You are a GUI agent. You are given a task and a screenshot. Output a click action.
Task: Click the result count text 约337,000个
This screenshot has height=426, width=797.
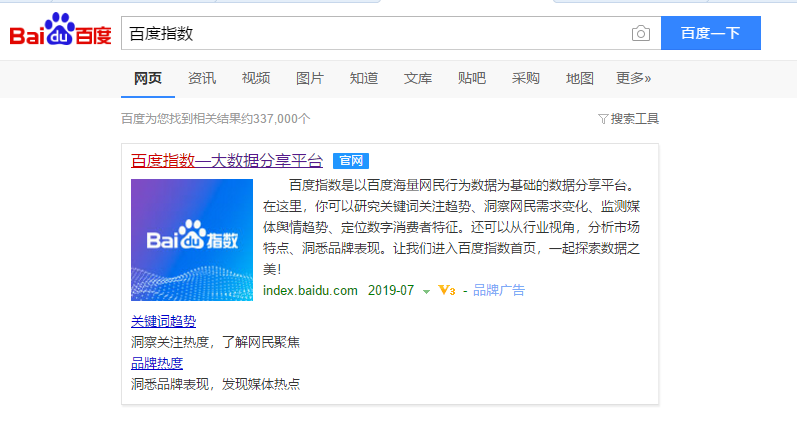(275, 119)
